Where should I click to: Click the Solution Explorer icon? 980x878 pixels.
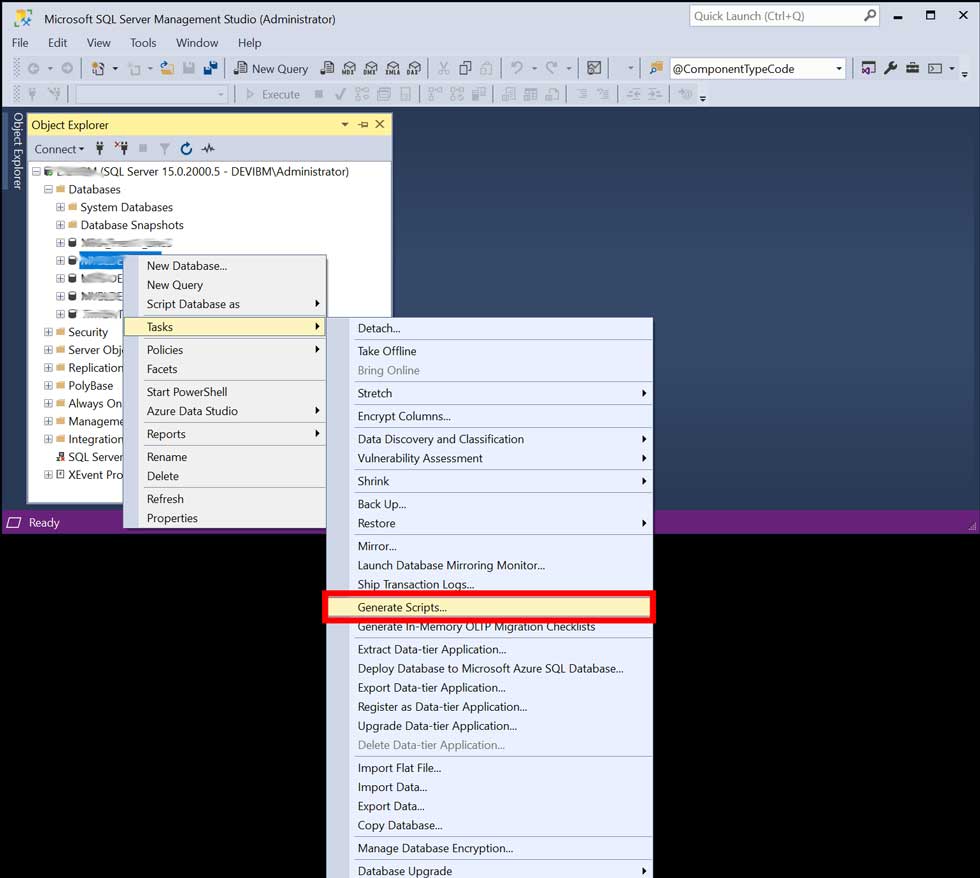pyautogui.click(x=868, y=68)
